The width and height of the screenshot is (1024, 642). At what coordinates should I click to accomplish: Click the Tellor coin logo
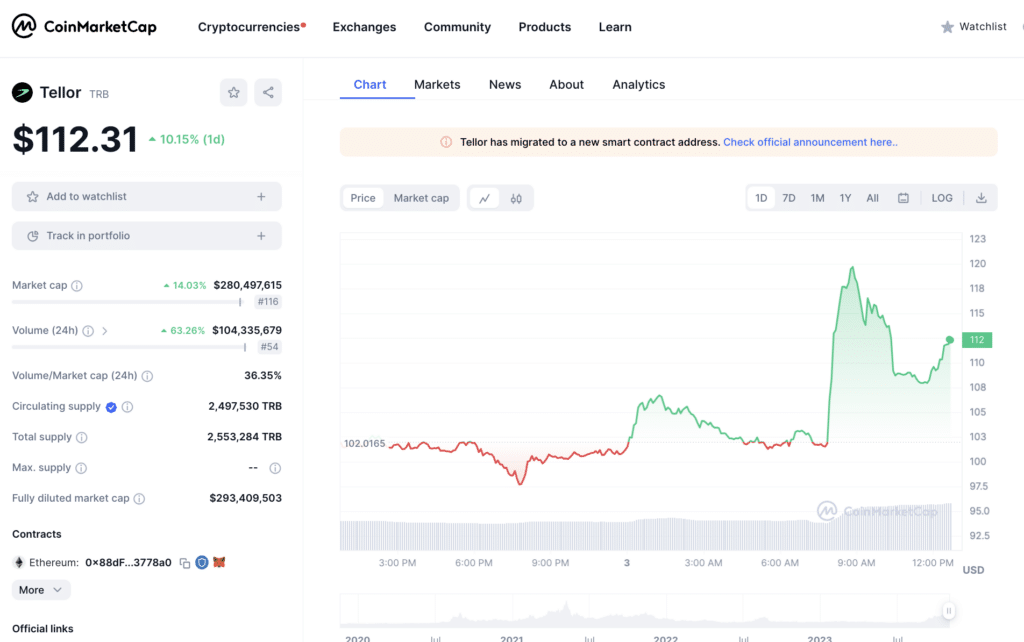tap(22, 93)
